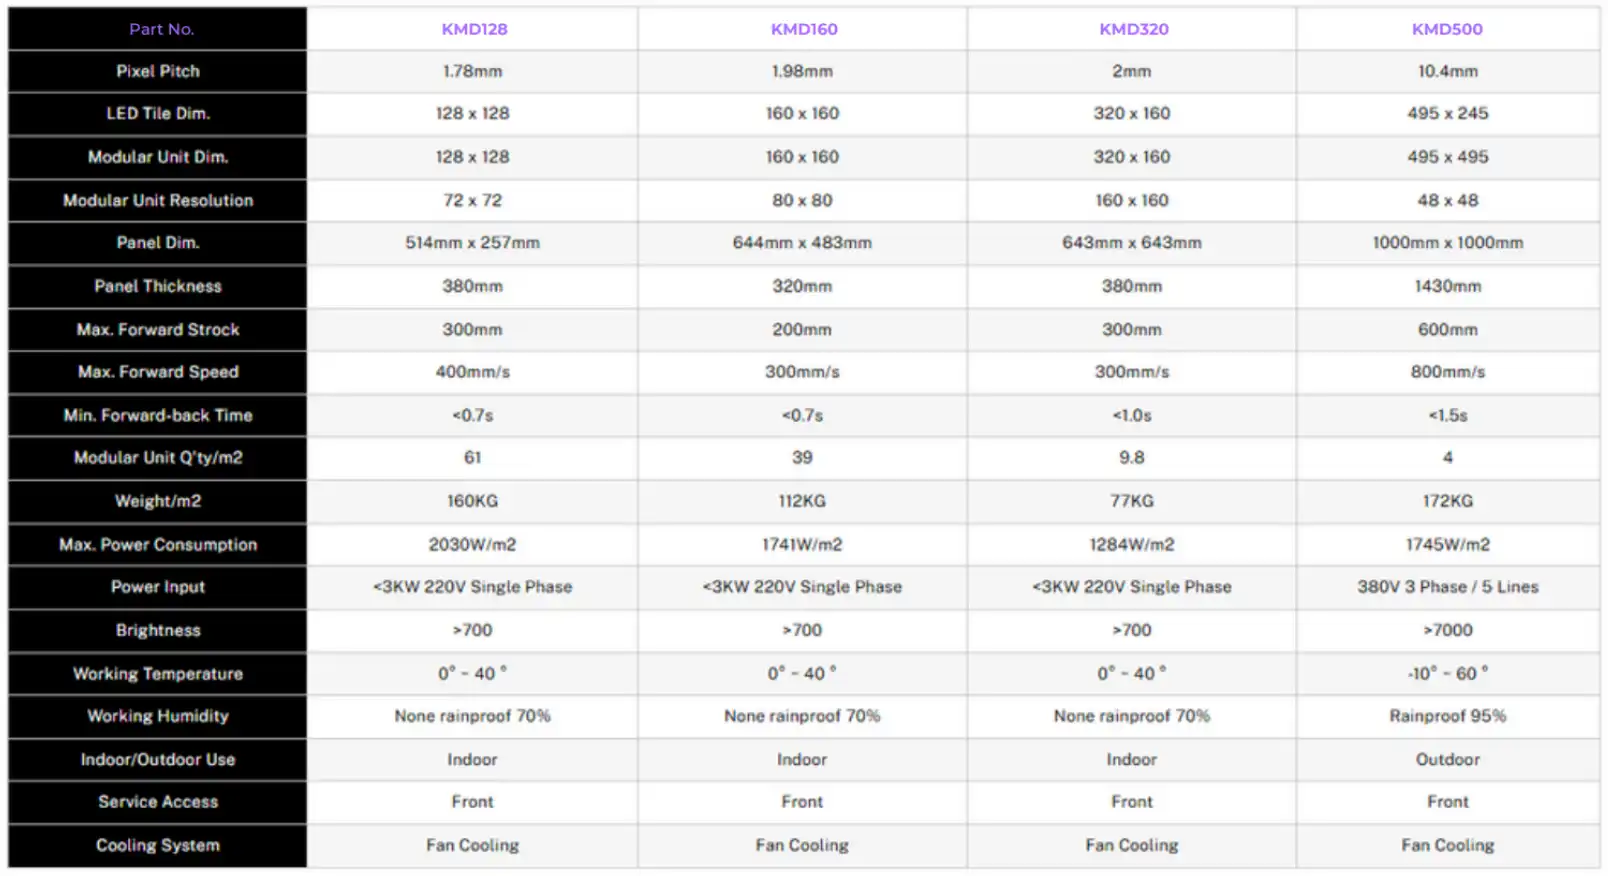Select the 1000mm x 1000mm panel cell
Image resolution: width=1608 pixels, height=876 pixels.
1447,242
